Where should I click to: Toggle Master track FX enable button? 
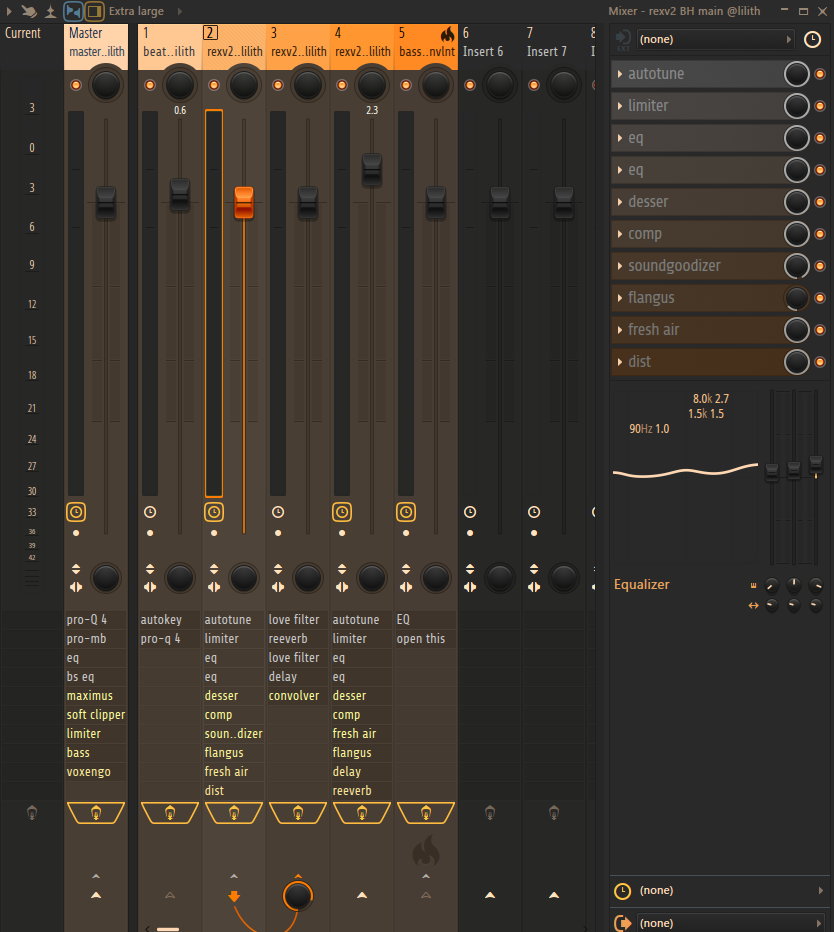click(x=96, y=813)
